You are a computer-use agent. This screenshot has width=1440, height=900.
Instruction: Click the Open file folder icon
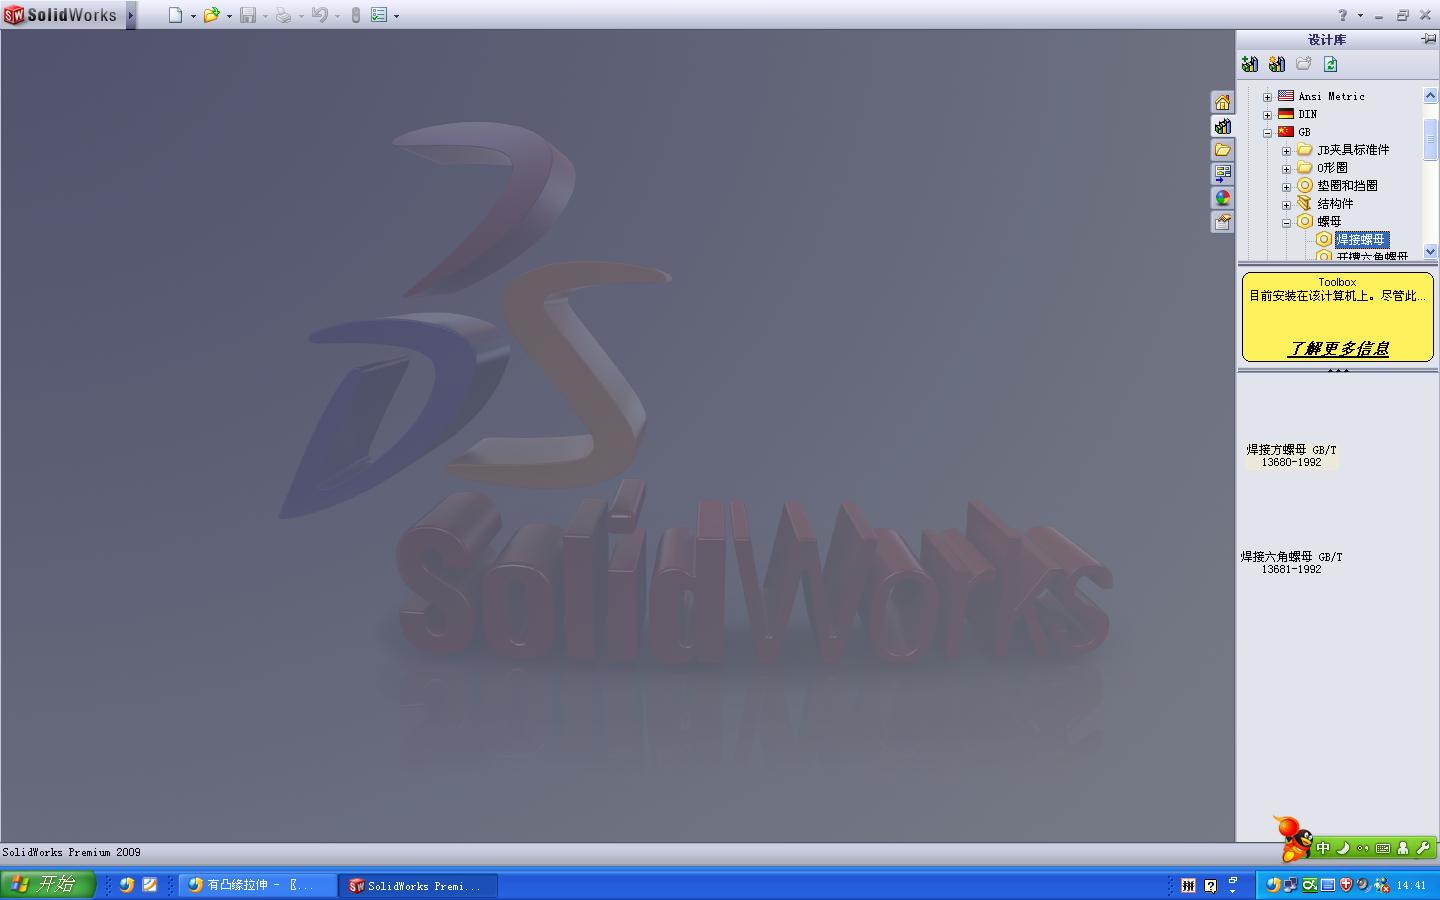tap(211, 15)
